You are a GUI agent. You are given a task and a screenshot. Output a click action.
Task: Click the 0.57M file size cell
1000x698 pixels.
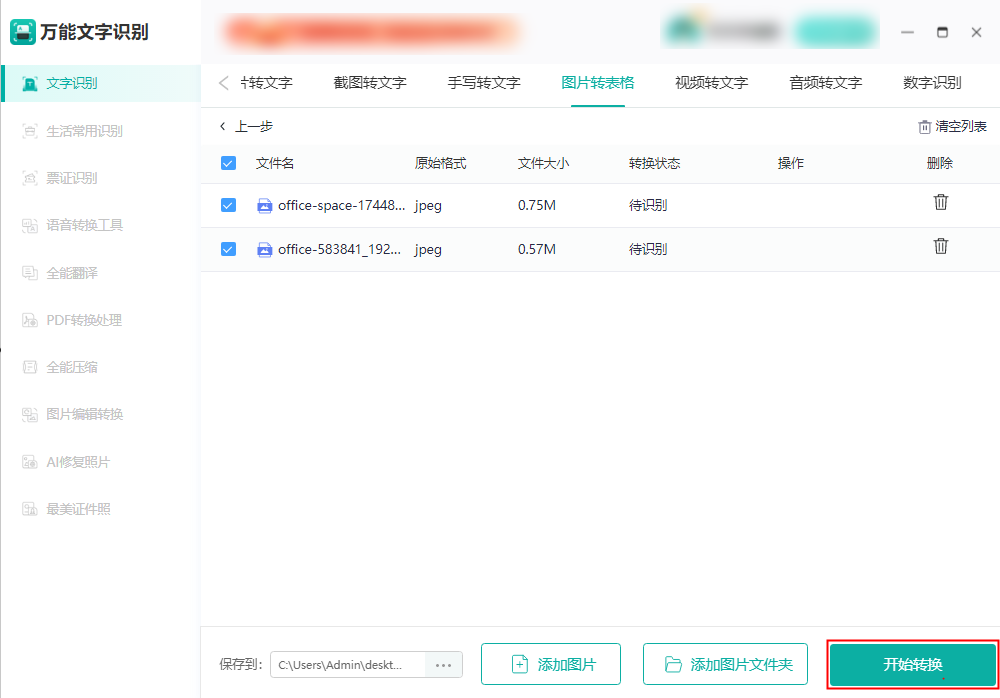tap(536, 249)
